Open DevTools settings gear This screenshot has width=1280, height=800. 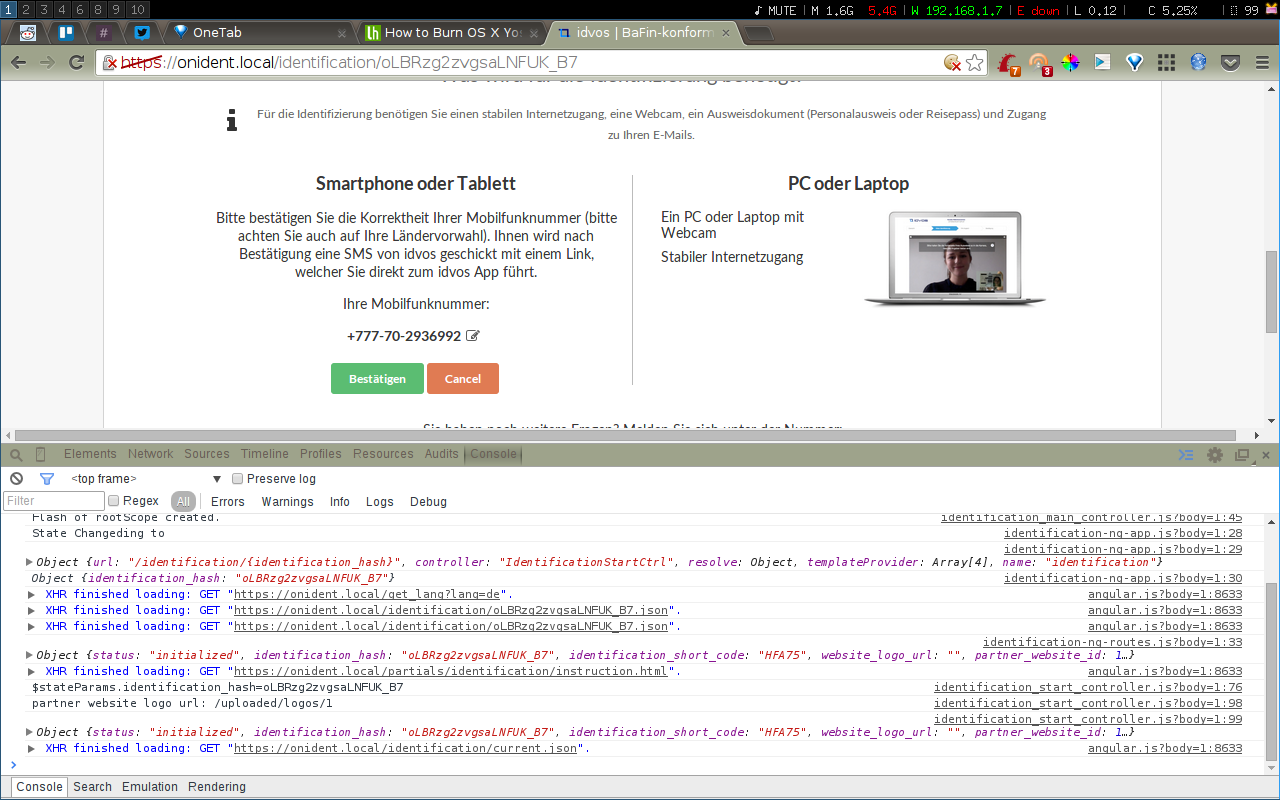(1215, 455)
